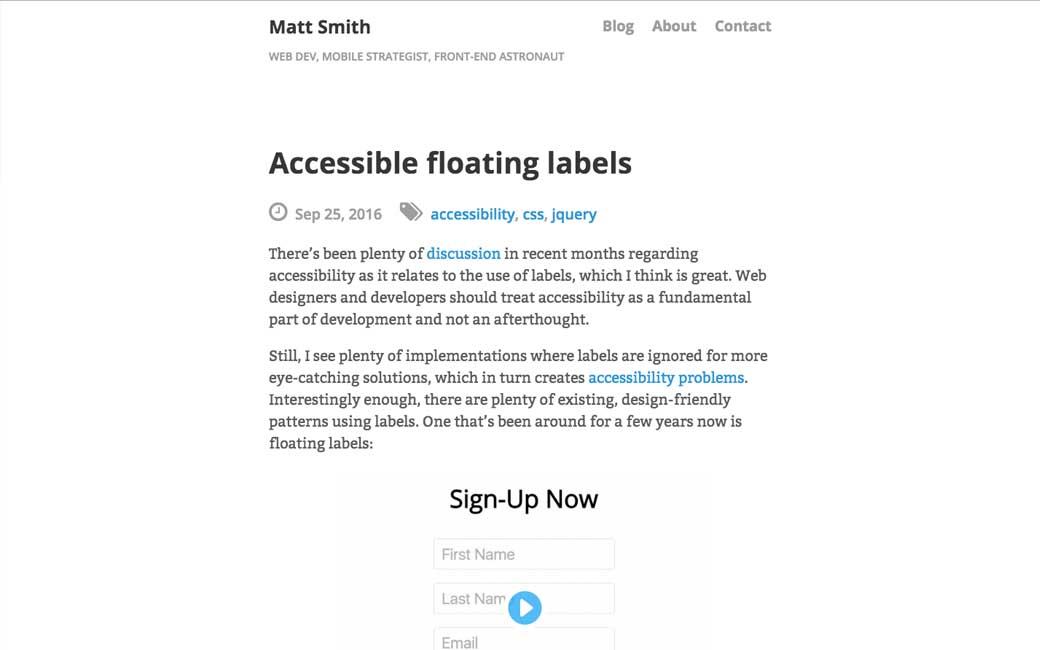Follow the accessibility problems link
The height and width of the screenshot is (650, 1040).
(x=666, y=377)
